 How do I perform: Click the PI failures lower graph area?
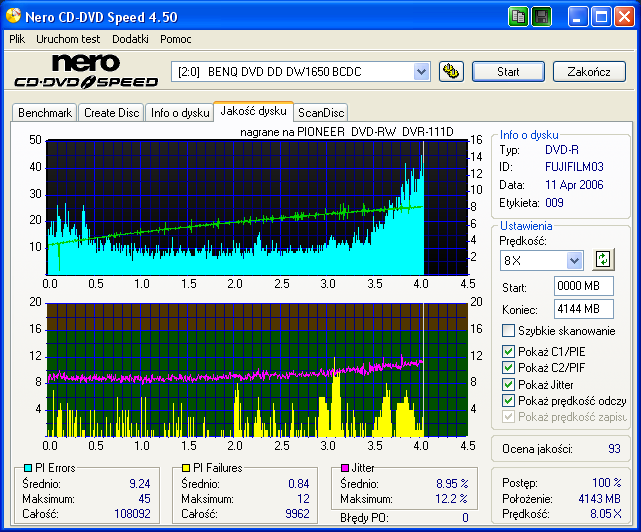(x=257, y=370)
